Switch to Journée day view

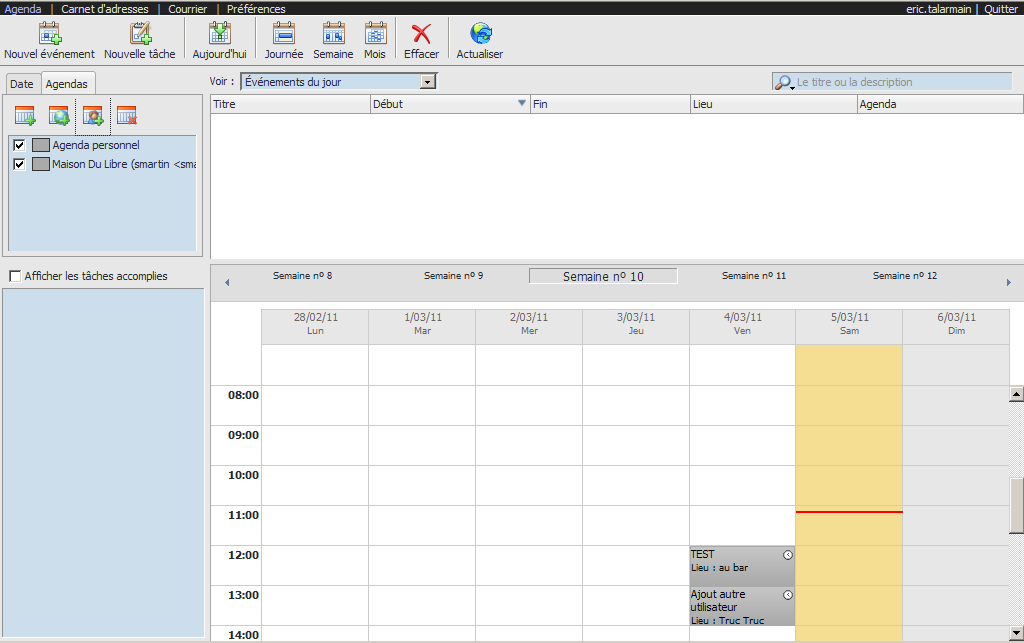[284, 34]
